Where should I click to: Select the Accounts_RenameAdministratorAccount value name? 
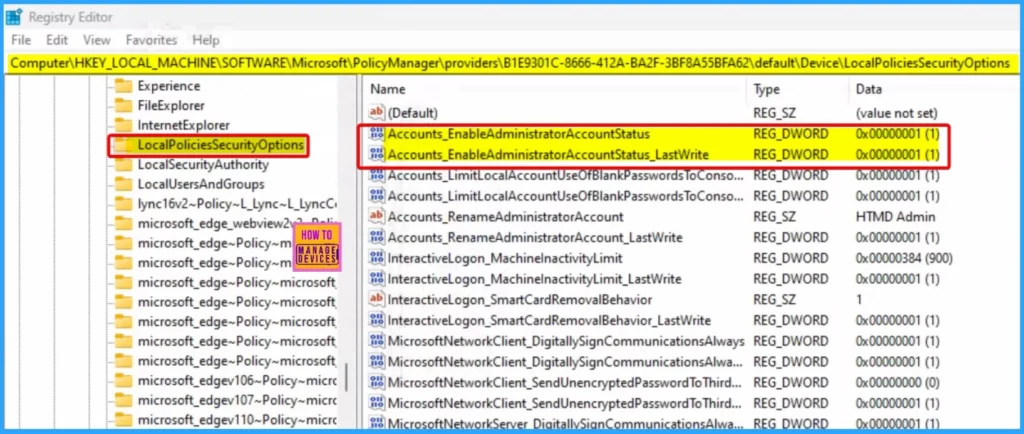click(x=505, y=217)
